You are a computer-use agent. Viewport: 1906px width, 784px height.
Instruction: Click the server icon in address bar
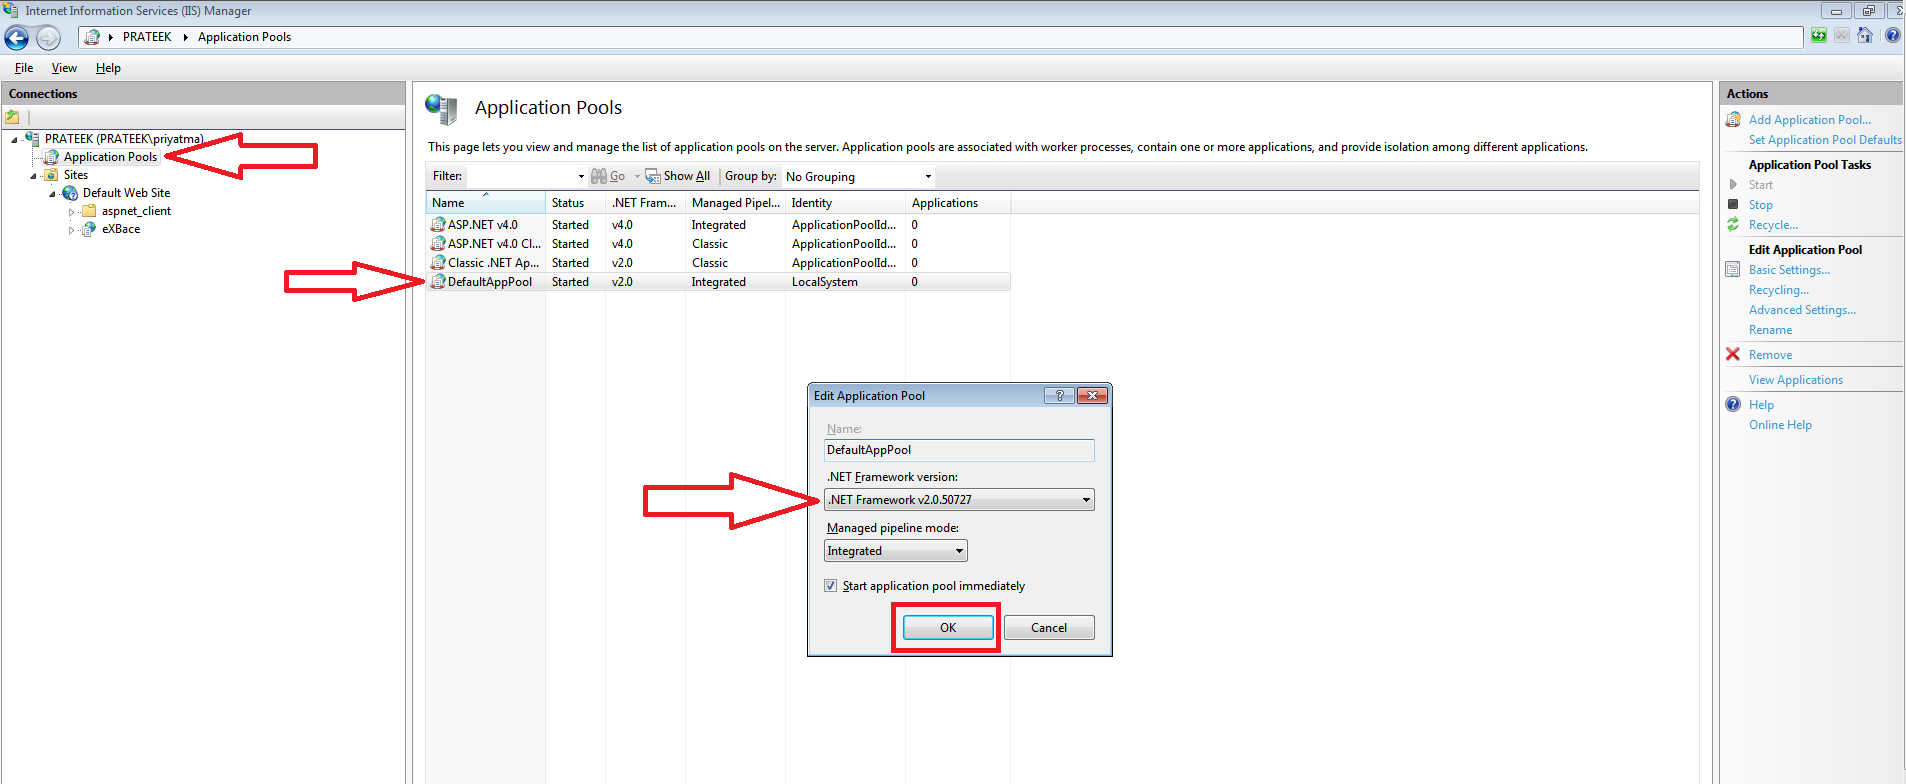click(92, 37)
